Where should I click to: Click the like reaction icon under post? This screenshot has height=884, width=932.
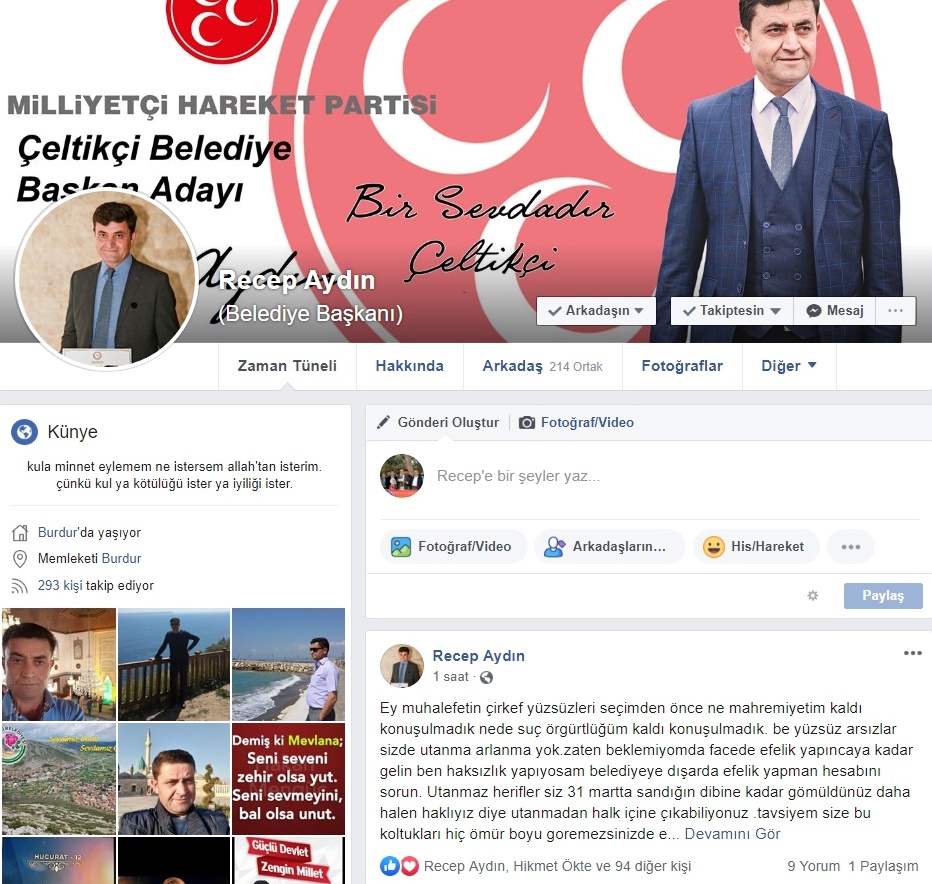pos(389,866)
